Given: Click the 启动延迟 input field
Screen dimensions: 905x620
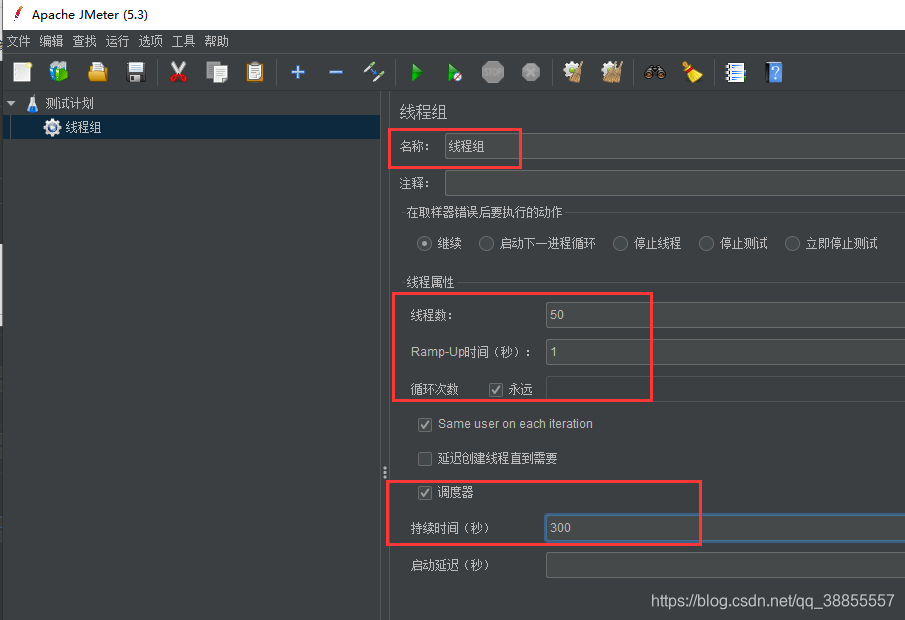Looking at the screenshot, I should click(726, 565).
